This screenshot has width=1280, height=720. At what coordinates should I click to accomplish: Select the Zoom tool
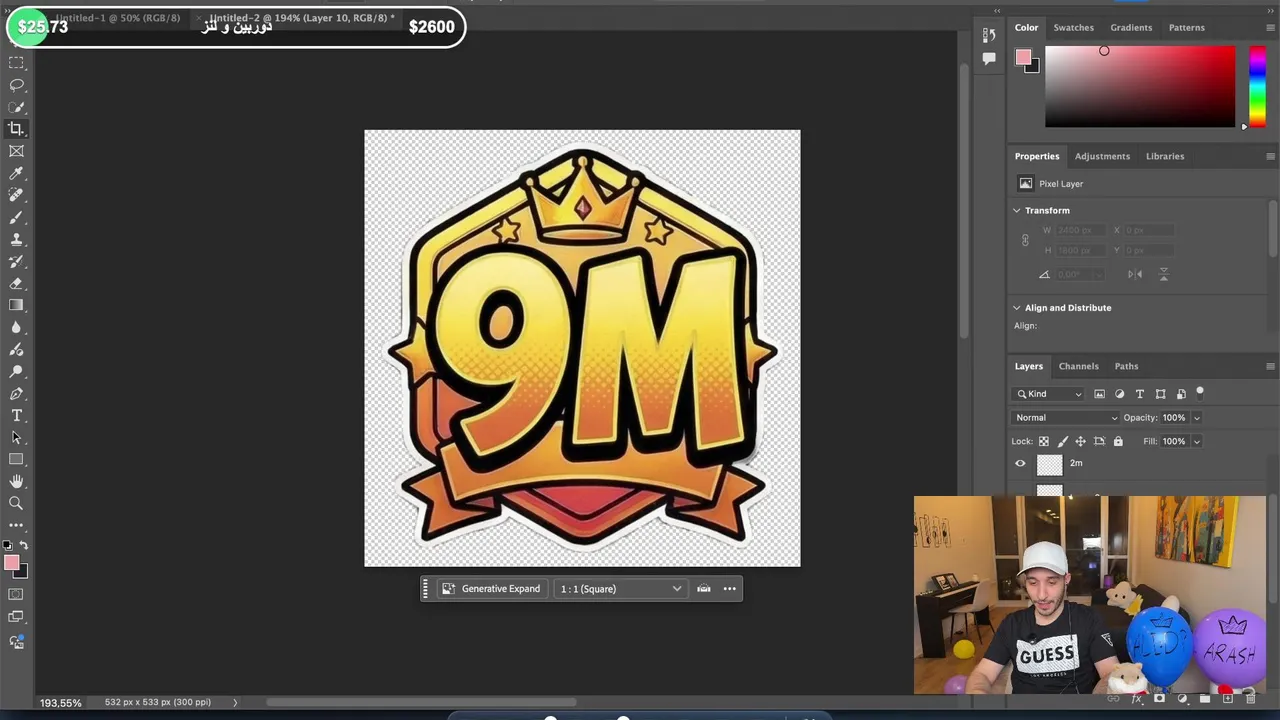point(16,503)
